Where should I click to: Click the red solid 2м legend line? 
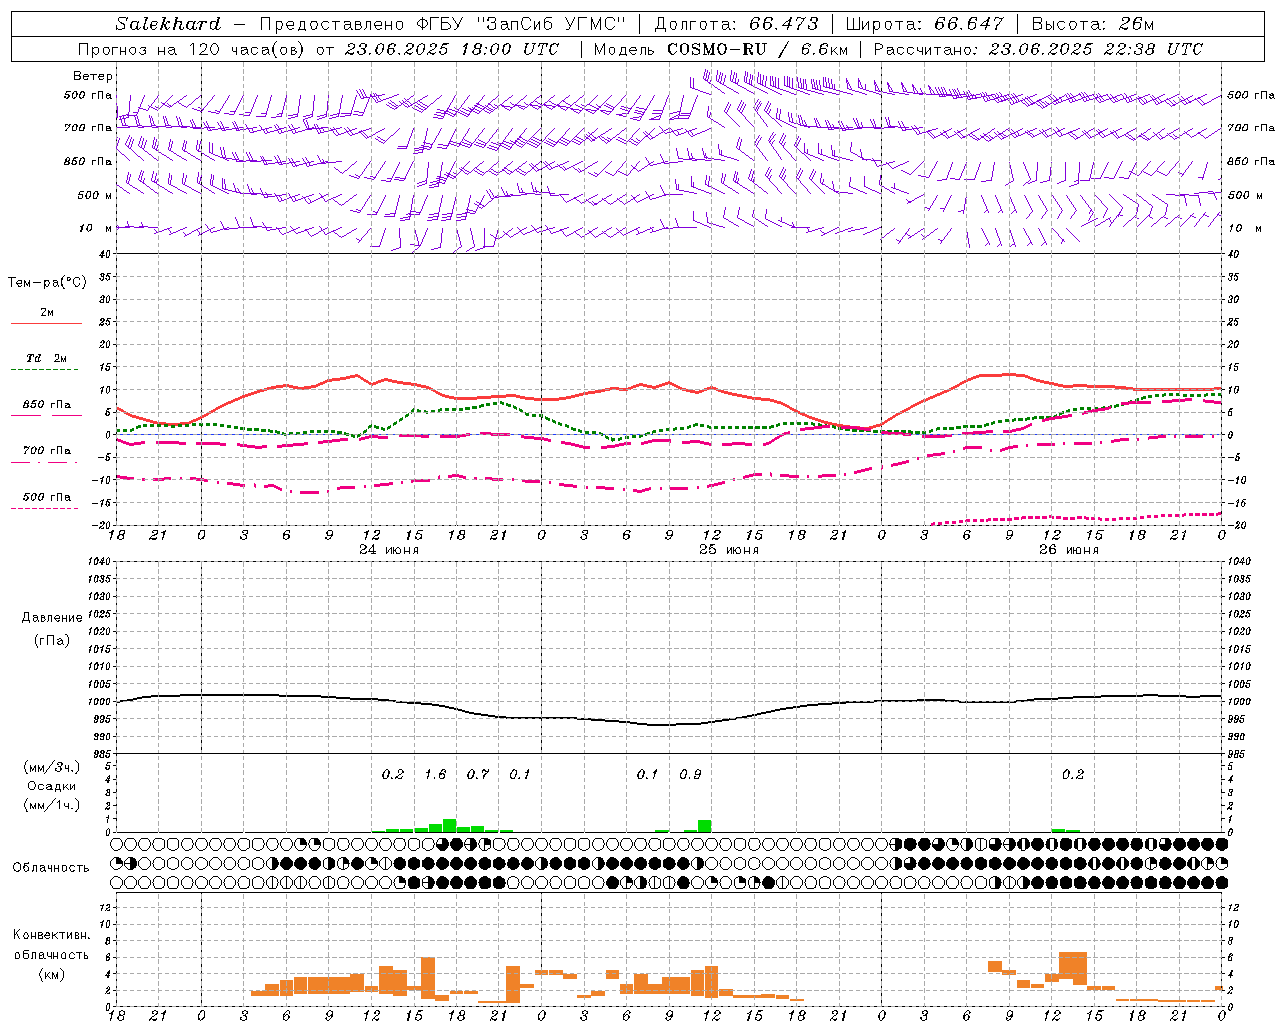(46, 323)
